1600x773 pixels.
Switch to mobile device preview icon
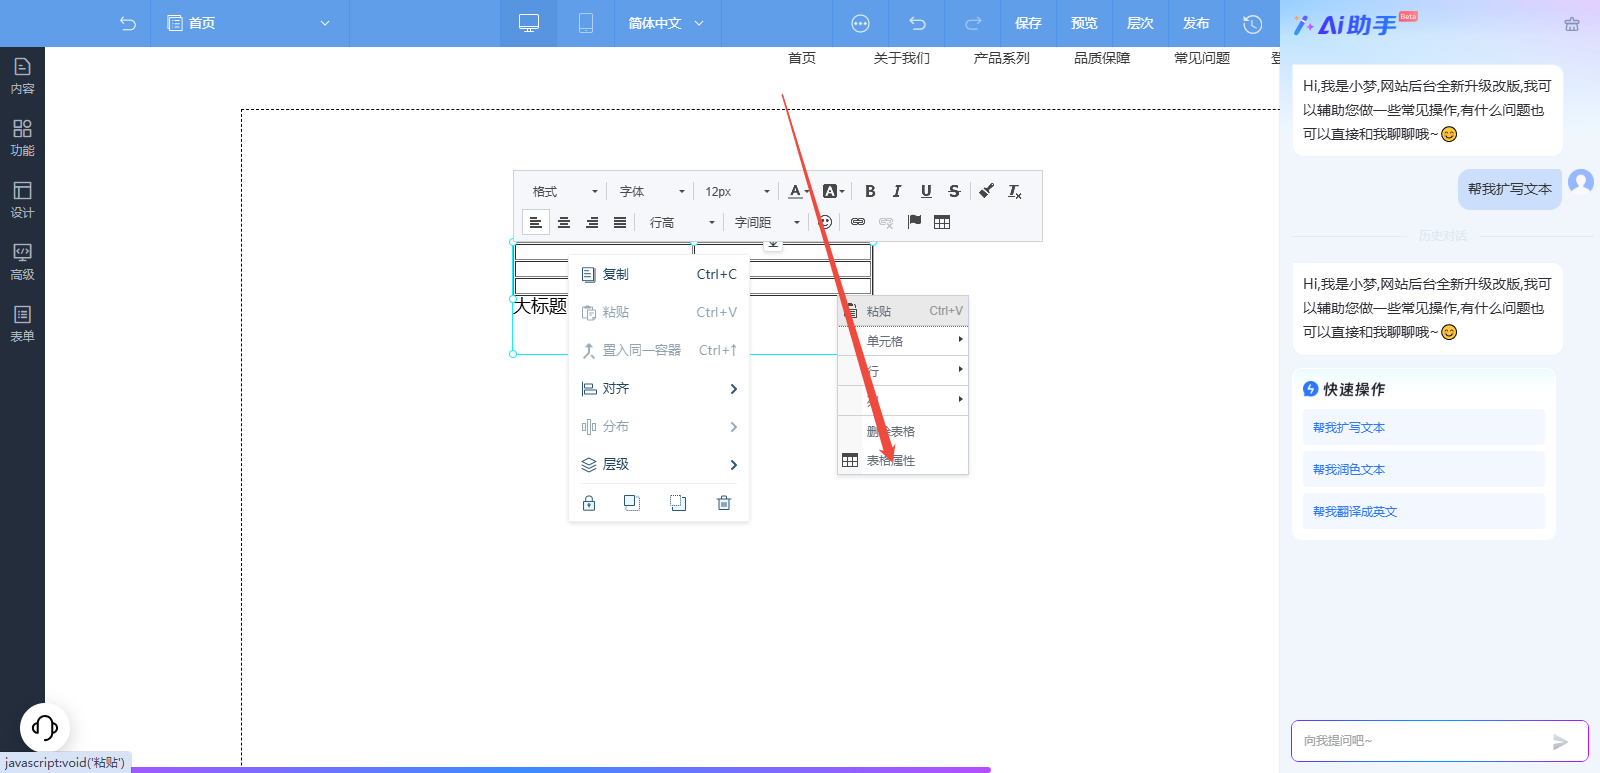click(x=586, y=23)
